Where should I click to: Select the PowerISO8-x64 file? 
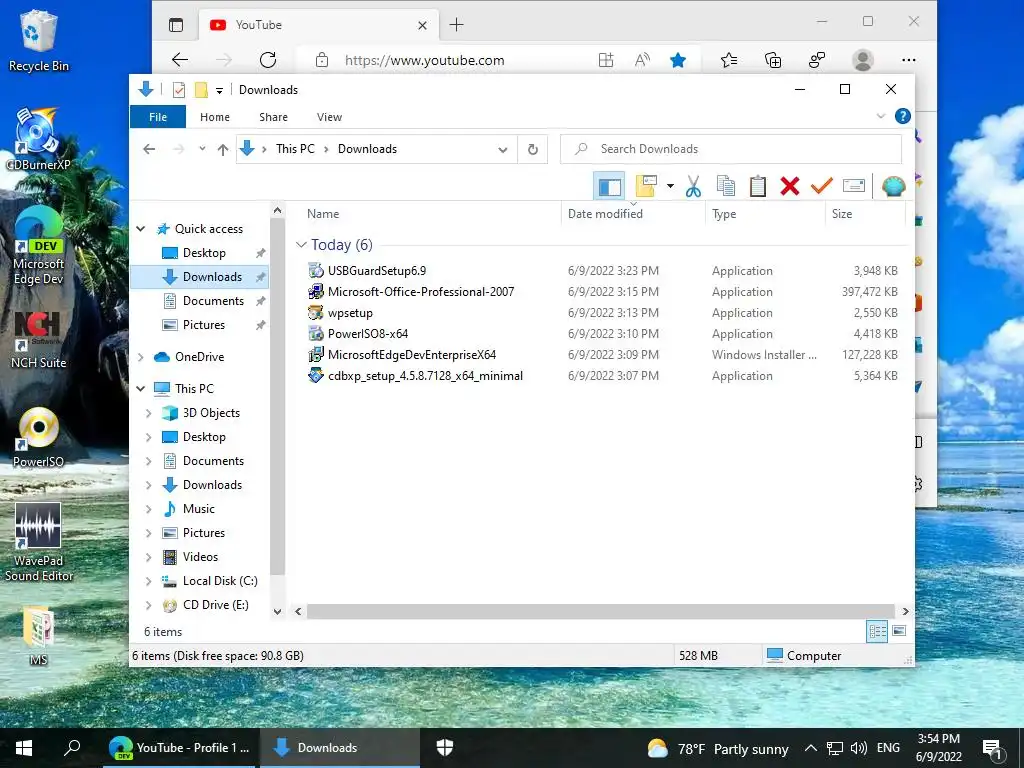(x=367, y=334)
